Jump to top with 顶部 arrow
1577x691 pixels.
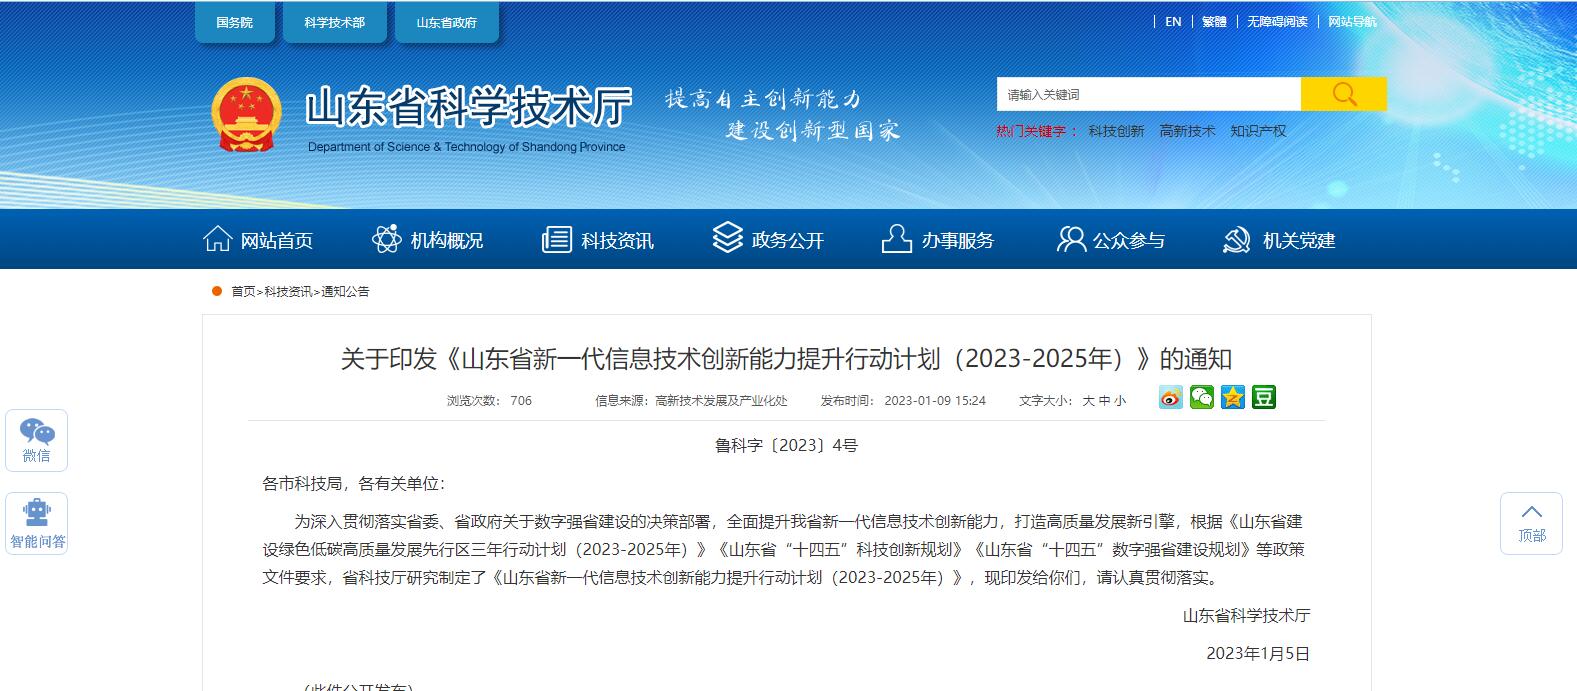pos(1530,523)
